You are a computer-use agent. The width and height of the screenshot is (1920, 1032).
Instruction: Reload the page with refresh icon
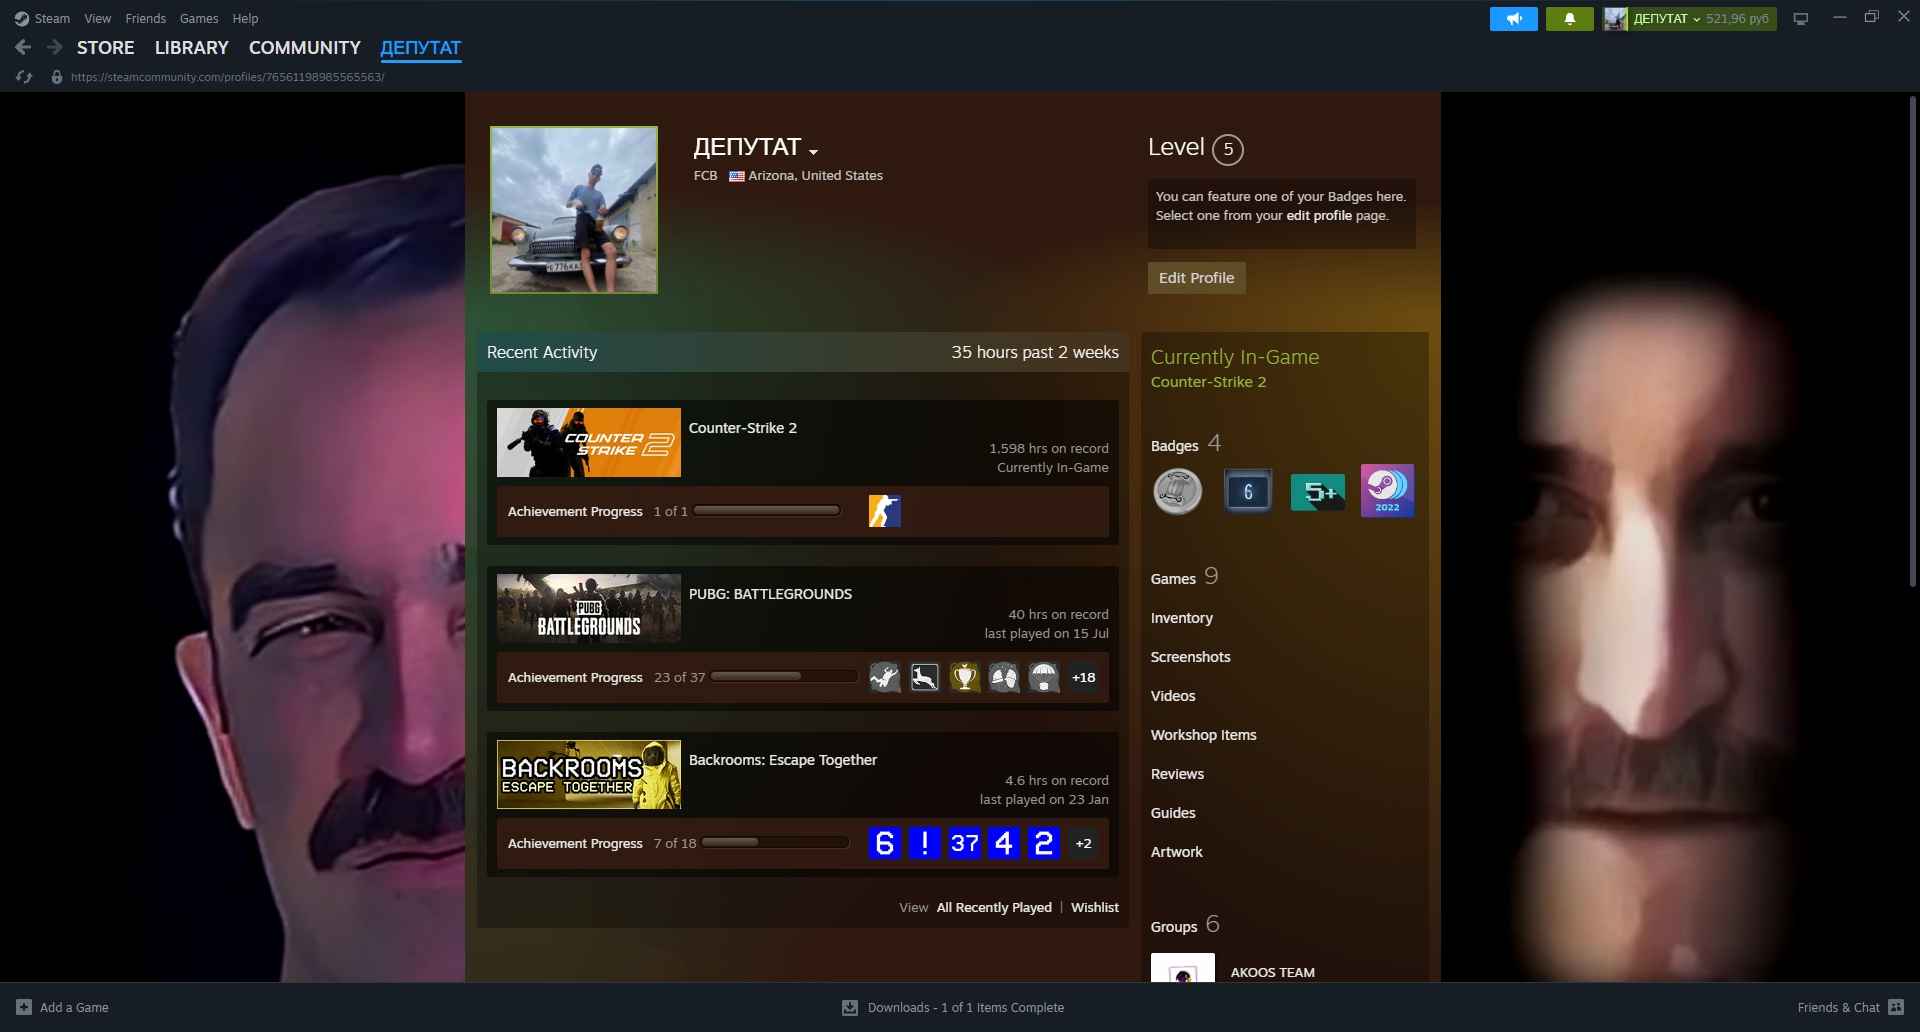pyautogui.click(x=24, y=77)
